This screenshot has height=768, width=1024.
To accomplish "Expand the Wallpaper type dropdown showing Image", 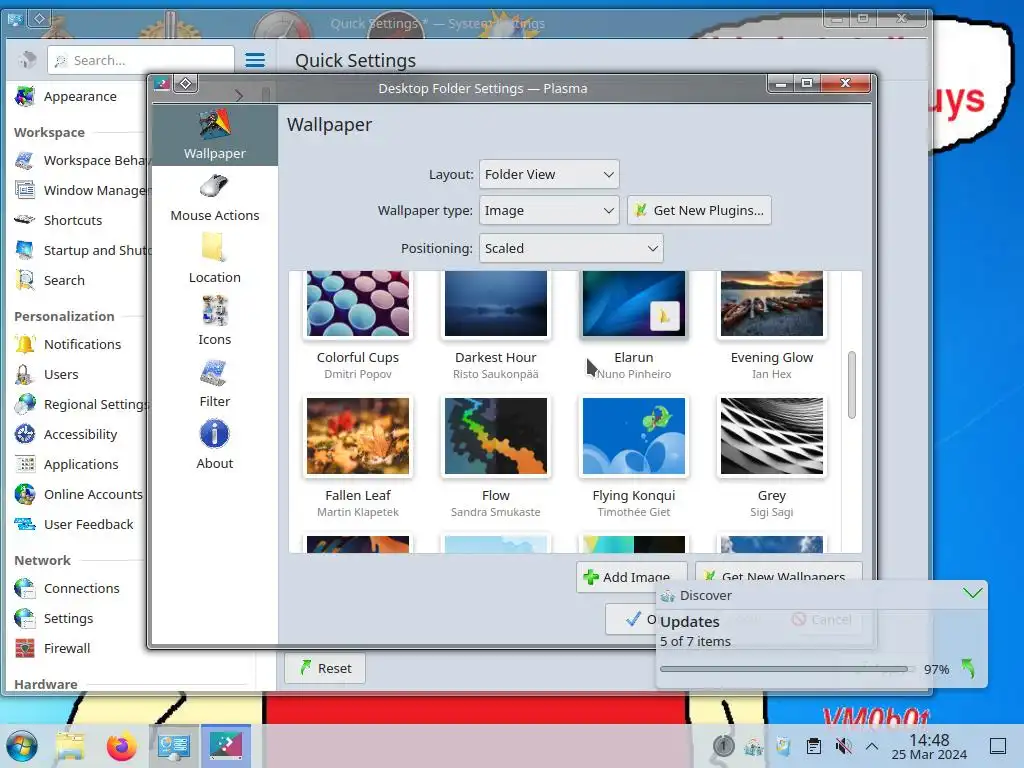I will (549, 210).
